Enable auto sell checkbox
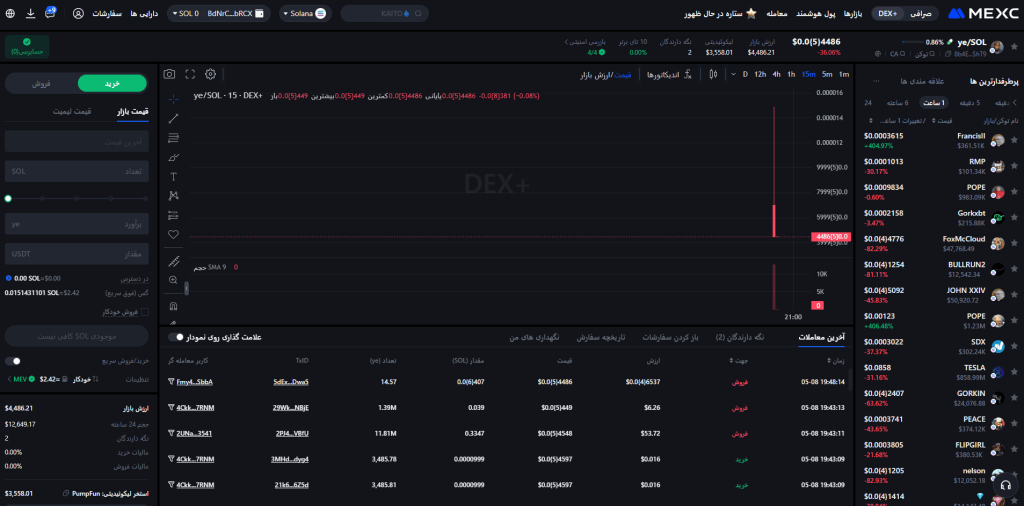The width and height of the screenshot is (1024, 506). (x=145, y=312)
